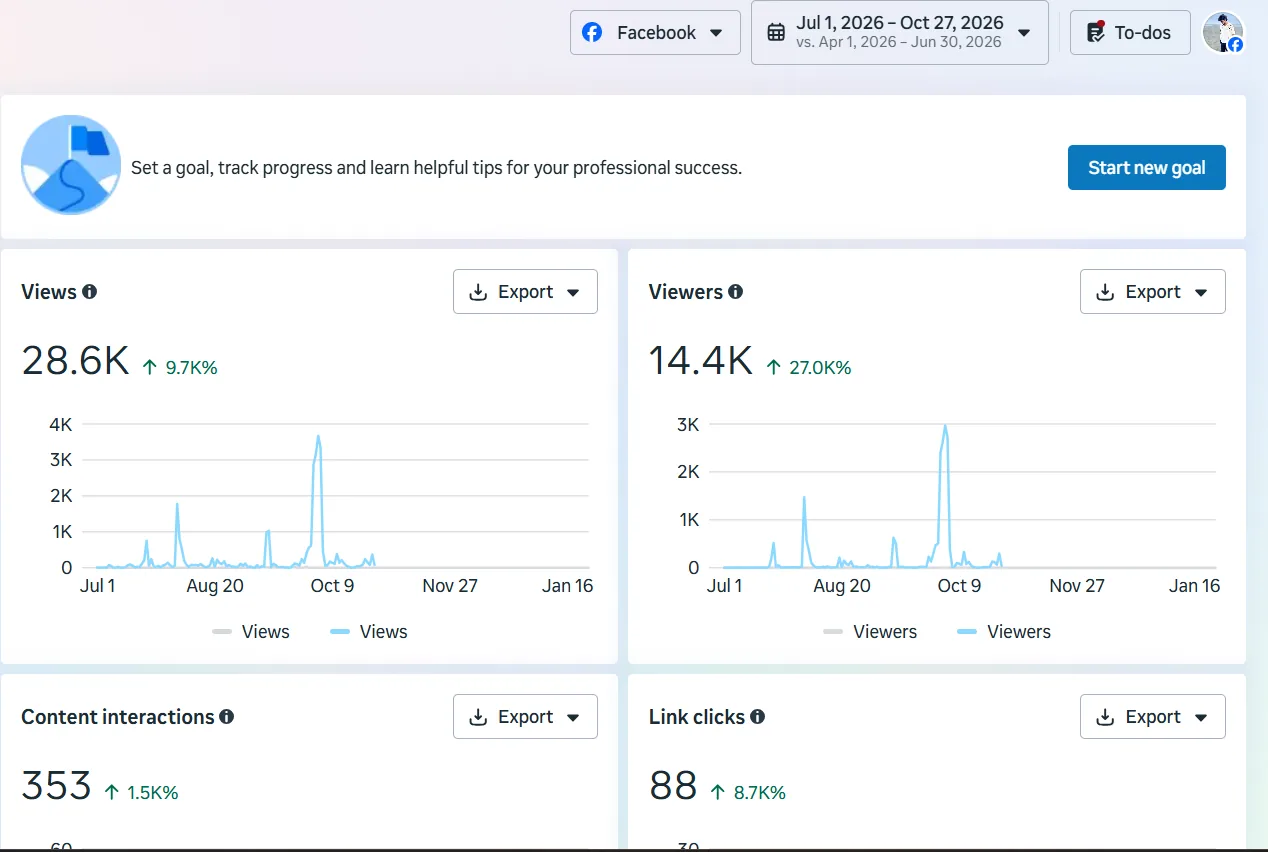
Task: Click the 4K axis label on Views chart
Action: pos(61,424)
